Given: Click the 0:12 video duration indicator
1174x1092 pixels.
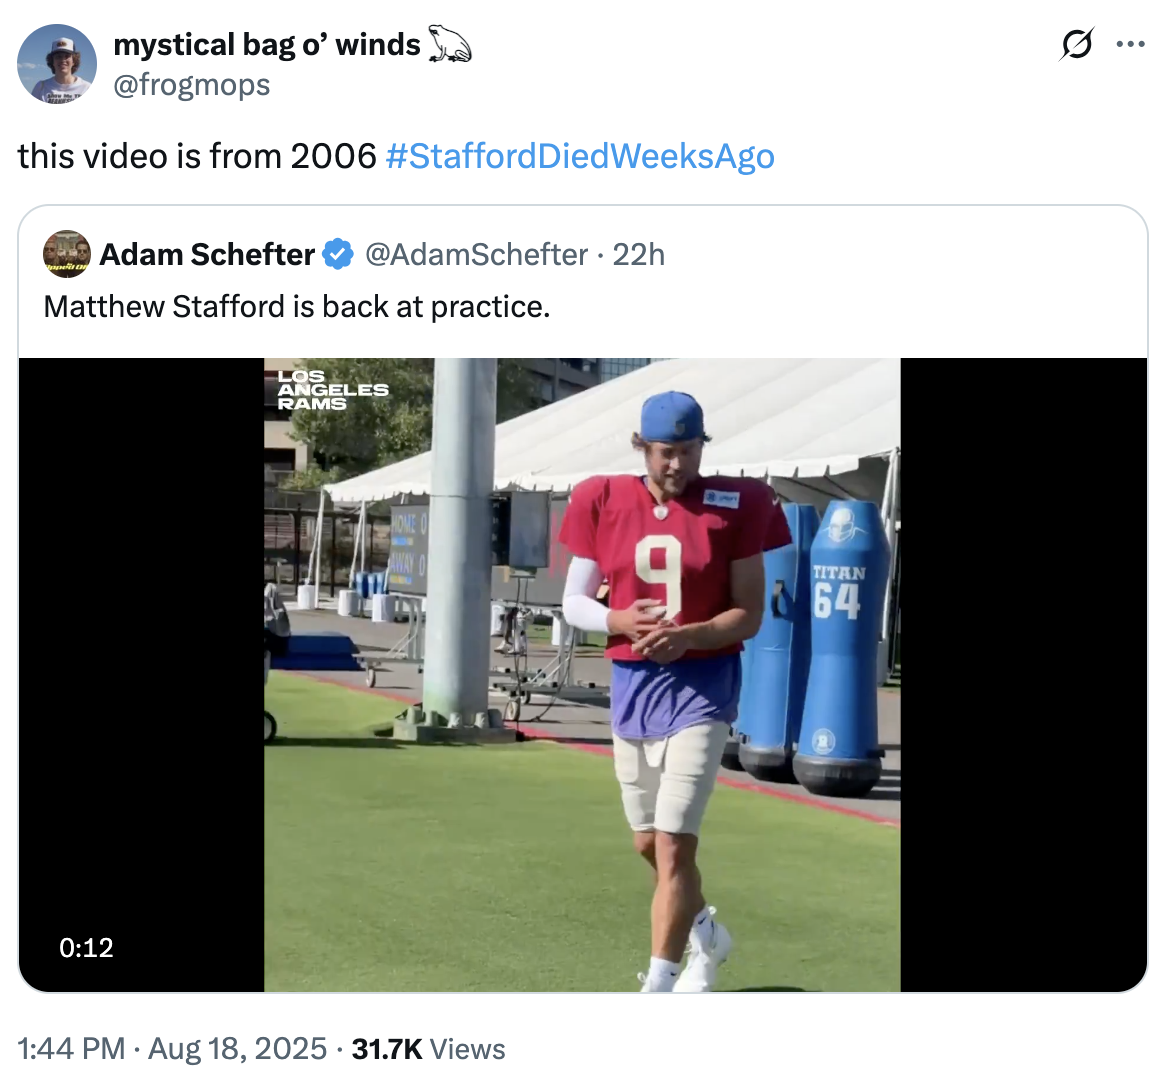Looking at the screenshot, I should tap(87, 947).
